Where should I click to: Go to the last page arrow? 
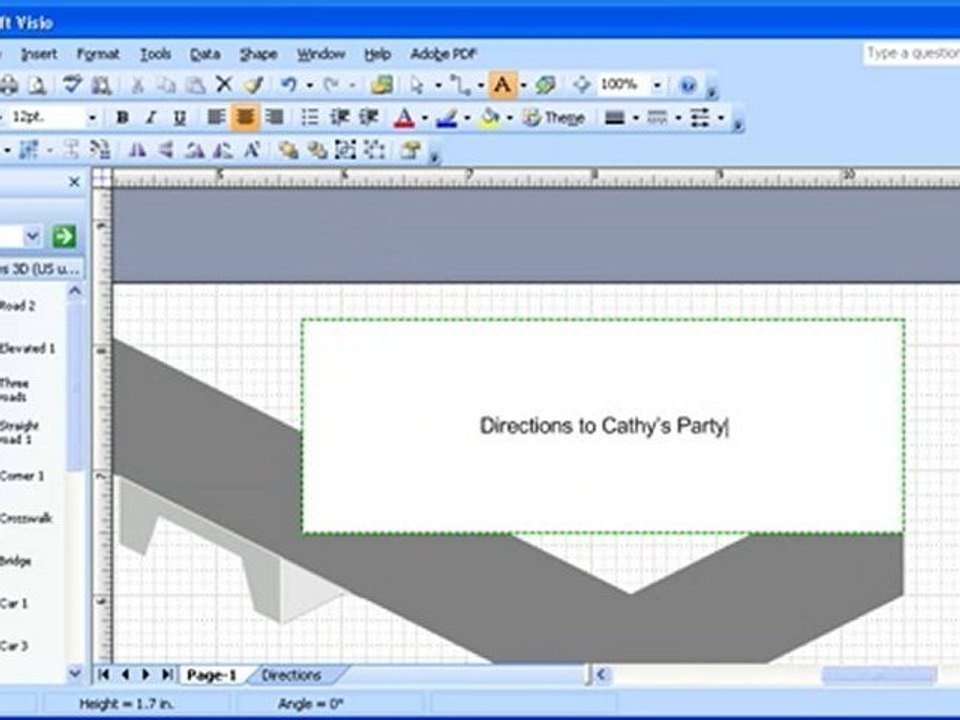tap(167, 674)
